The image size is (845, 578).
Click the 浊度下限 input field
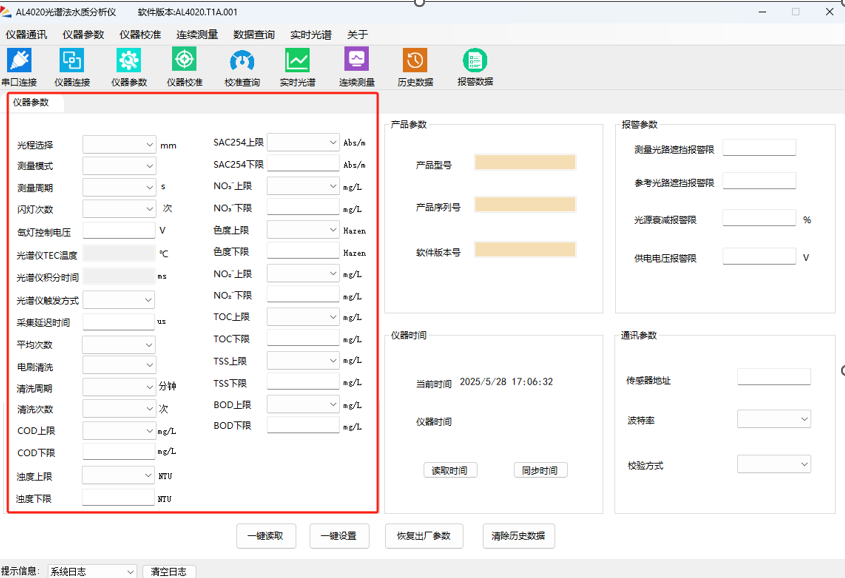(119, 498)
